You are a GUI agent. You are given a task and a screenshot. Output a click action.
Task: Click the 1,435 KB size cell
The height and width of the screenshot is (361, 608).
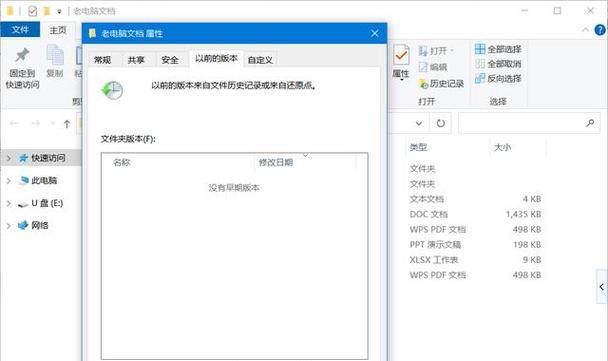523,214
